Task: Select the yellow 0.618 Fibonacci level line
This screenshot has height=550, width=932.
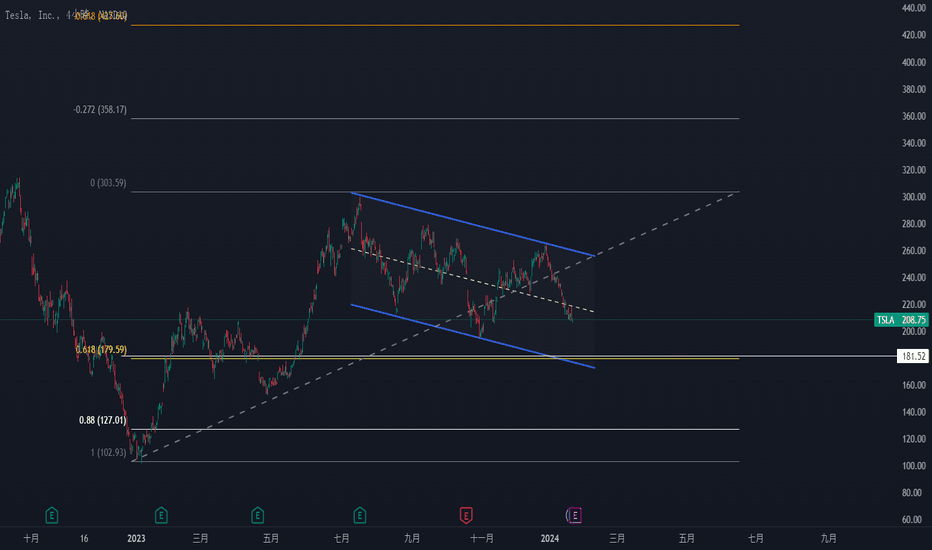Action: (435, 359)
